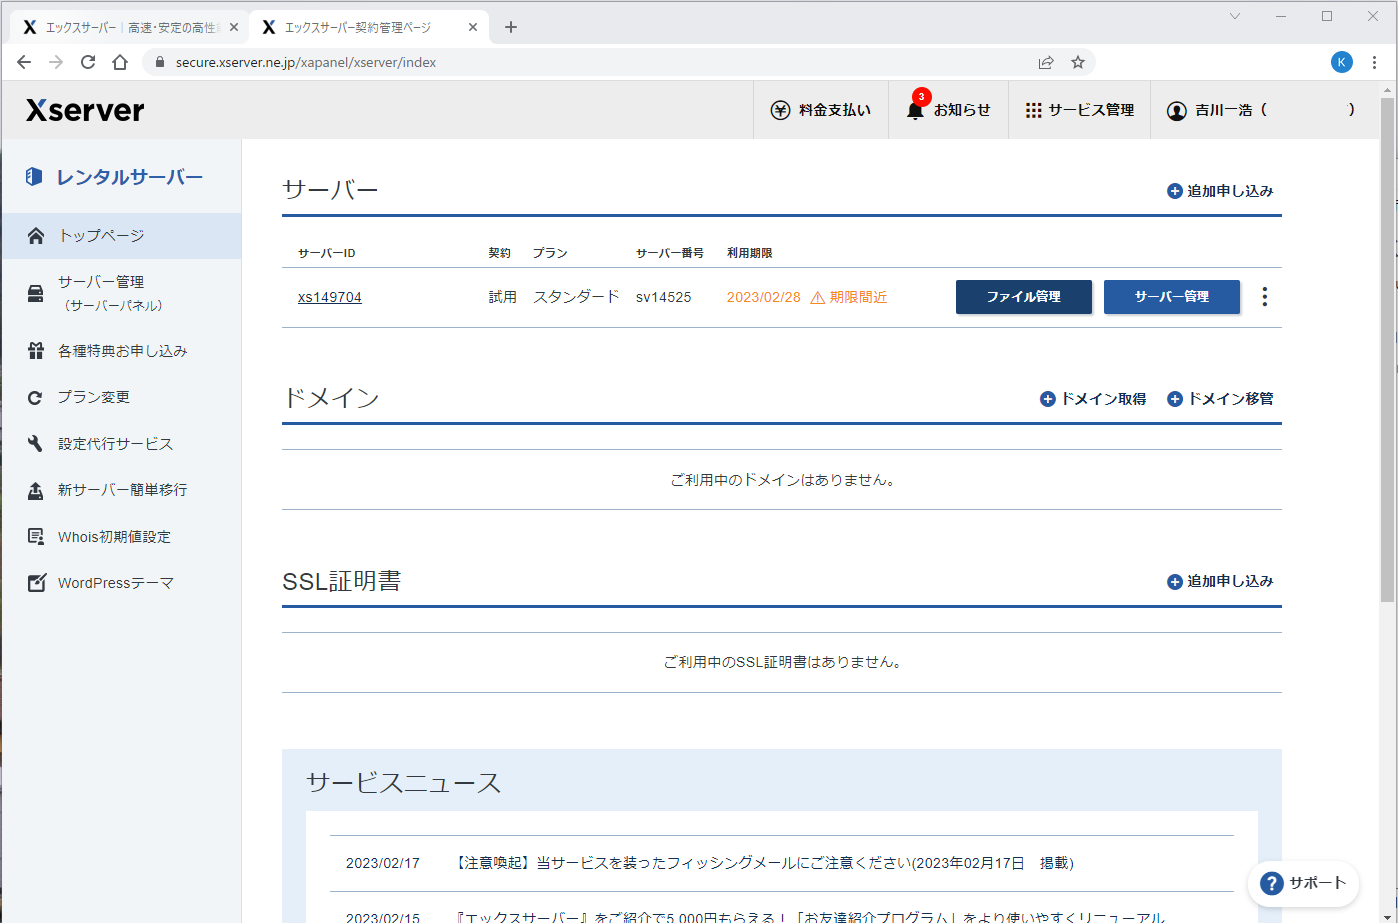
Task: Open the 吉川一浩 account menu
Action: [1260, 110]
